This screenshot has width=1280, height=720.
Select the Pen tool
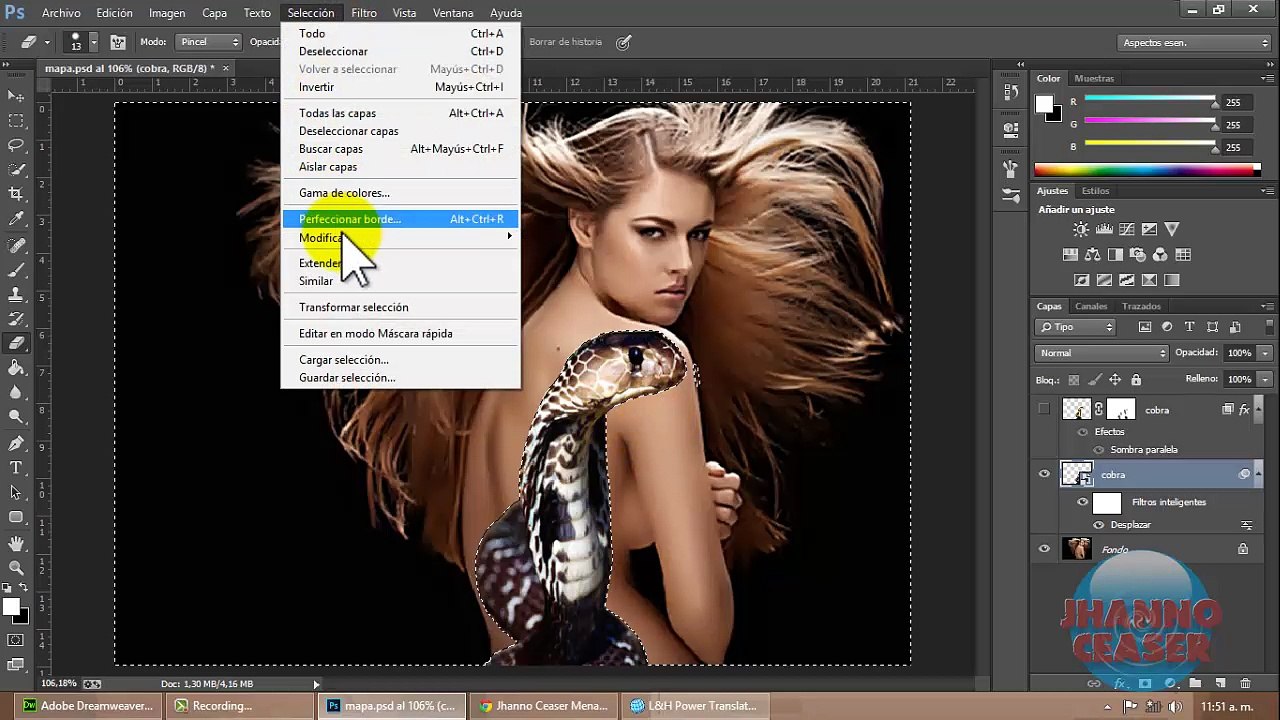(16, 443)
